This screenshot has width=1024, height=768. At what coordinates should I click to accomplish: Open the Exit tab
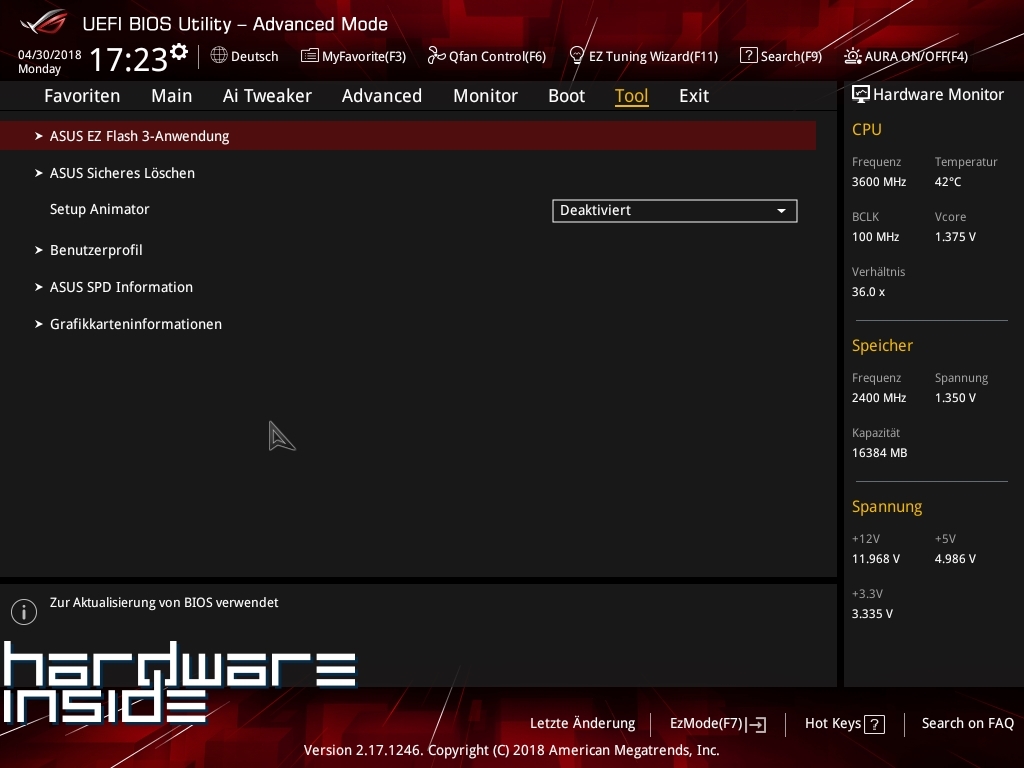tap(694, 96)
